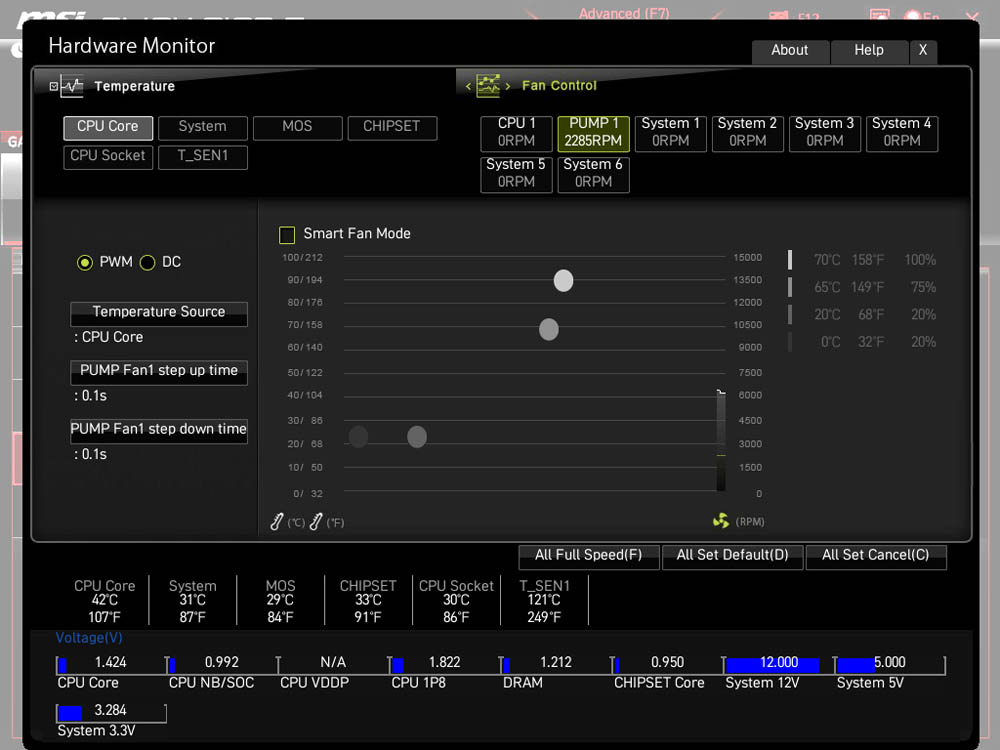This screenshot has width=1000, height=750.
Task: Click the CPU 1P8 1.822 voltage bar
Action: [x=445, y=665]
